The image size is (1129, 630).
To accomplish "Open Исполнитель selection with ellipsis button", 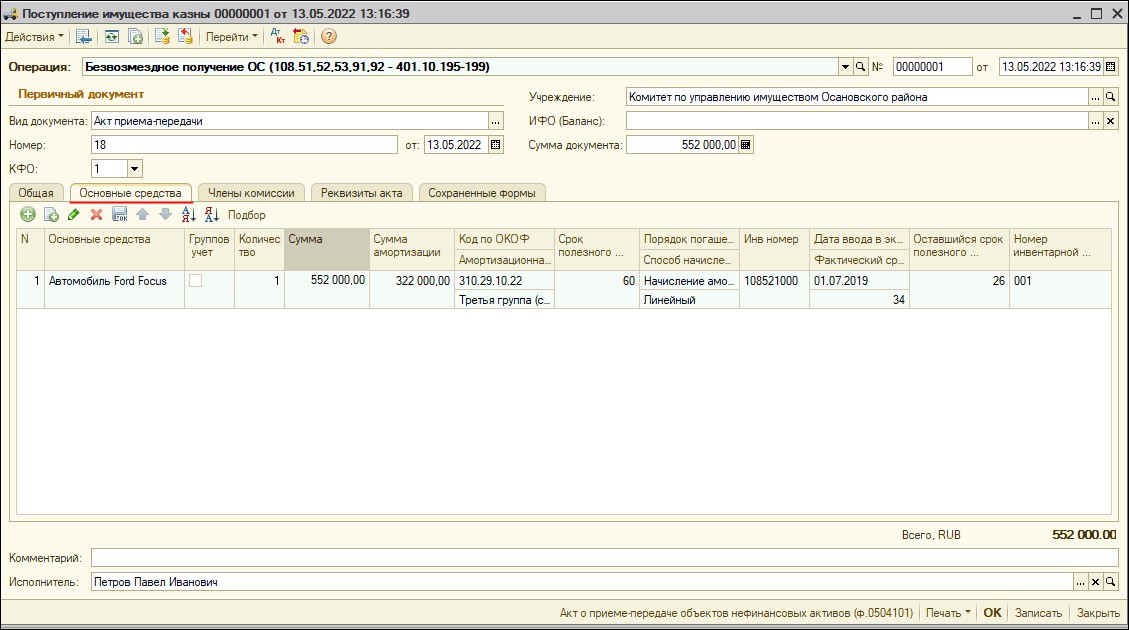I will pos(1080,582).
